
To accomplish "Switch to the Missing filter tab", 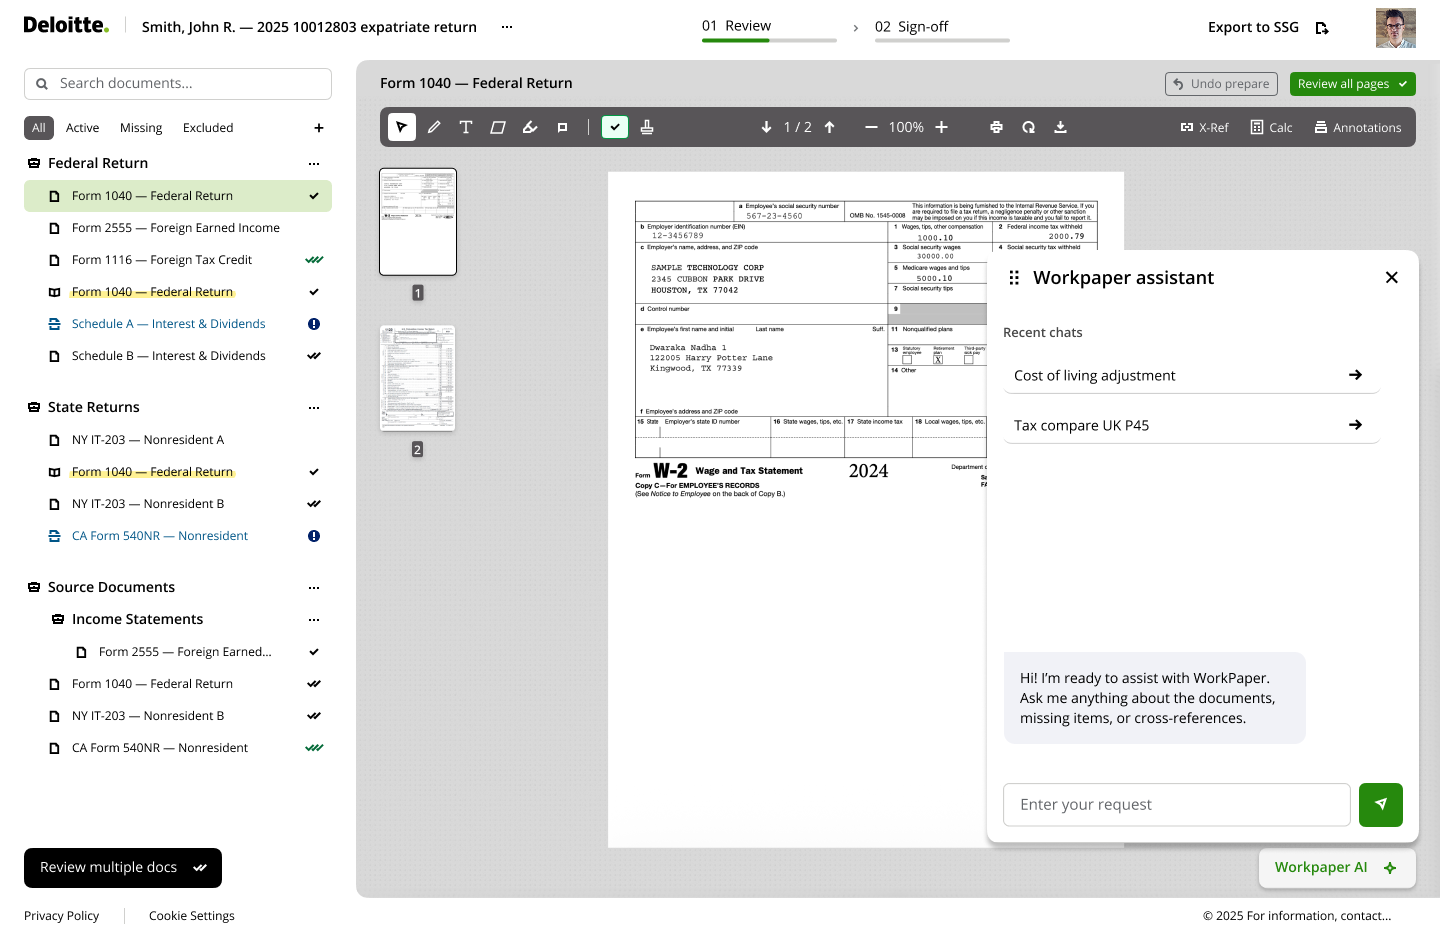I will 141,128.
